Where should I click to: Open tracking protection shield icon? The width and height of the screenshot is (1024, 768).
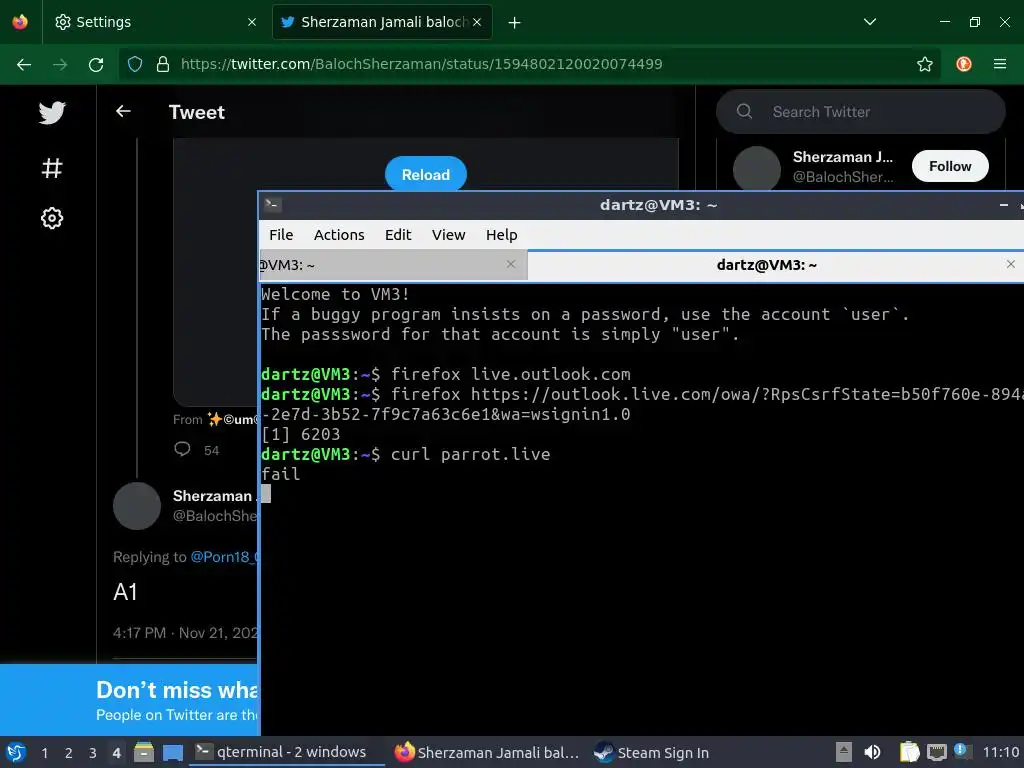pos(135,64)
